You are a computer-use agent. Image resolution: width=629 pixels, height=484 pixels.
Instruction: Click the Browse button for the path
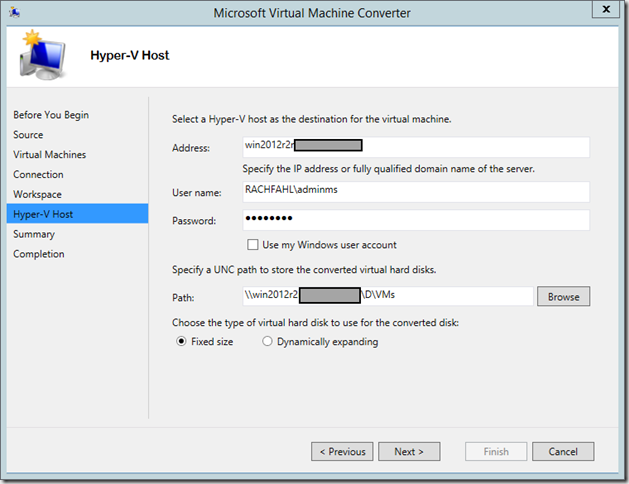tap(564, 296)
